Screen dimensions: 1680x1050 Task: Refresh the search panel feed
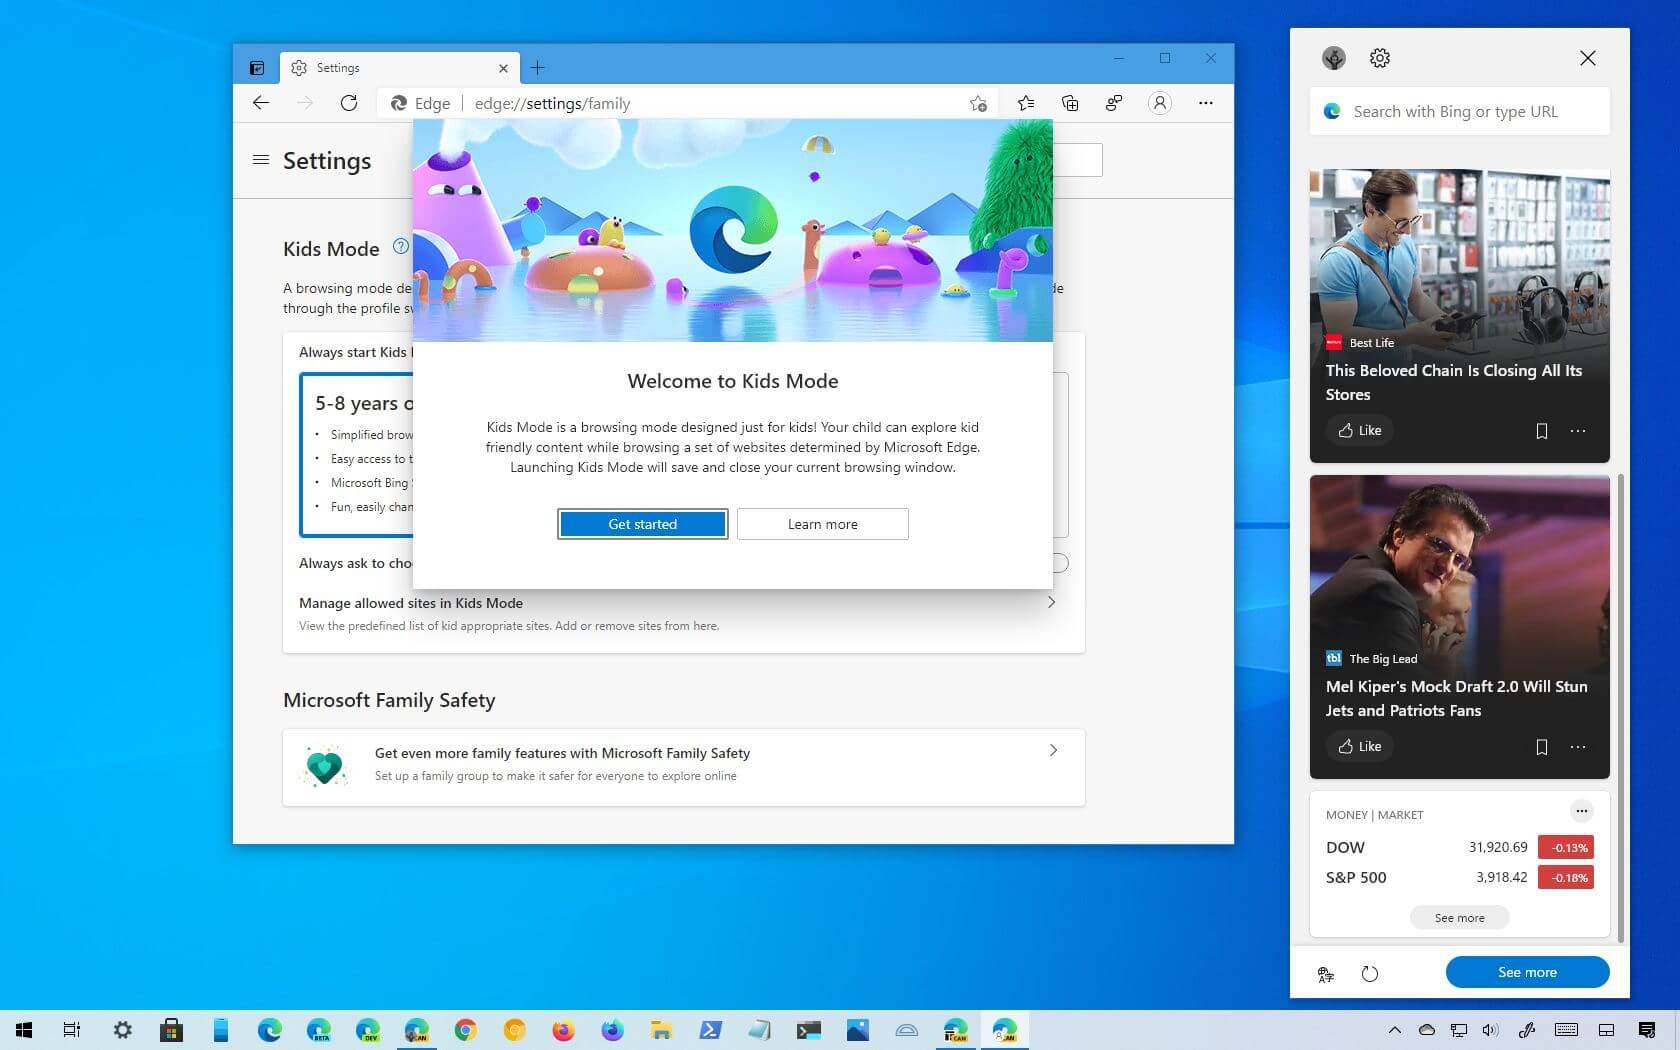[1370, 974]
